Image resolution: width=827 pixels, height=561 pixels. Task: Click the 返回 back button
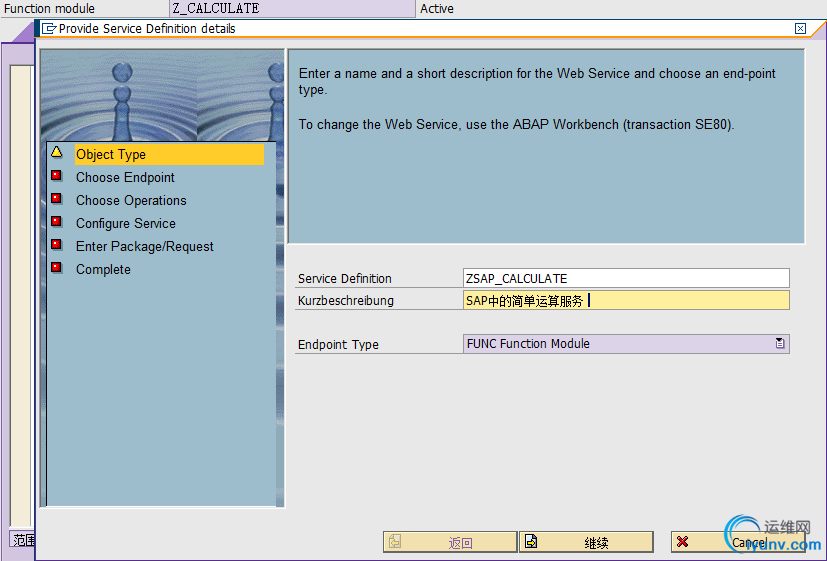[450, 542]
